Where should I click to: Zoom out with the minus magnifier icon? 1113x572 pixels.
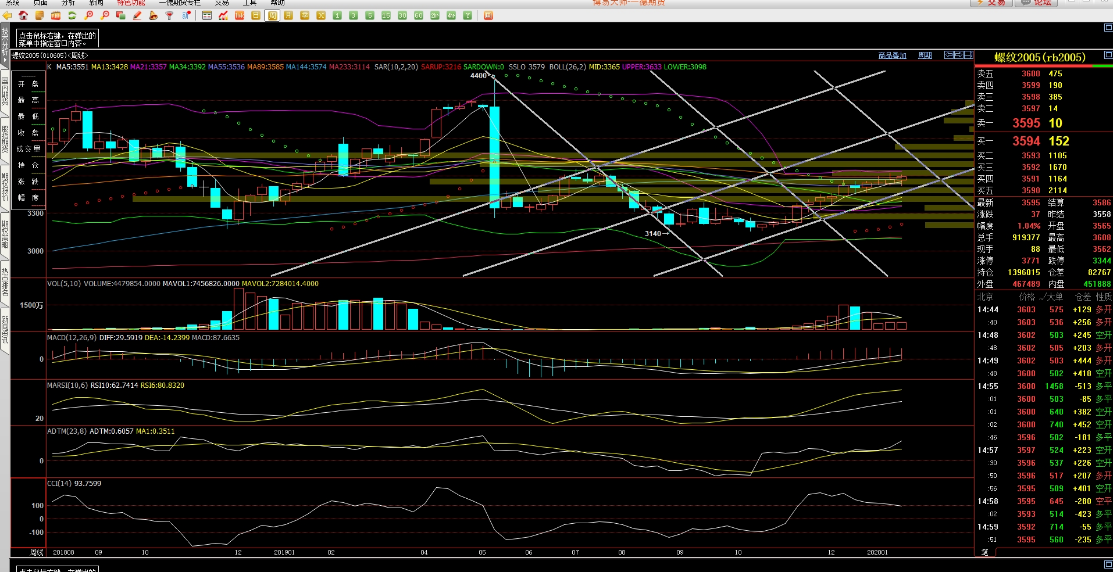pyautogui.click(x=104, y=15)
